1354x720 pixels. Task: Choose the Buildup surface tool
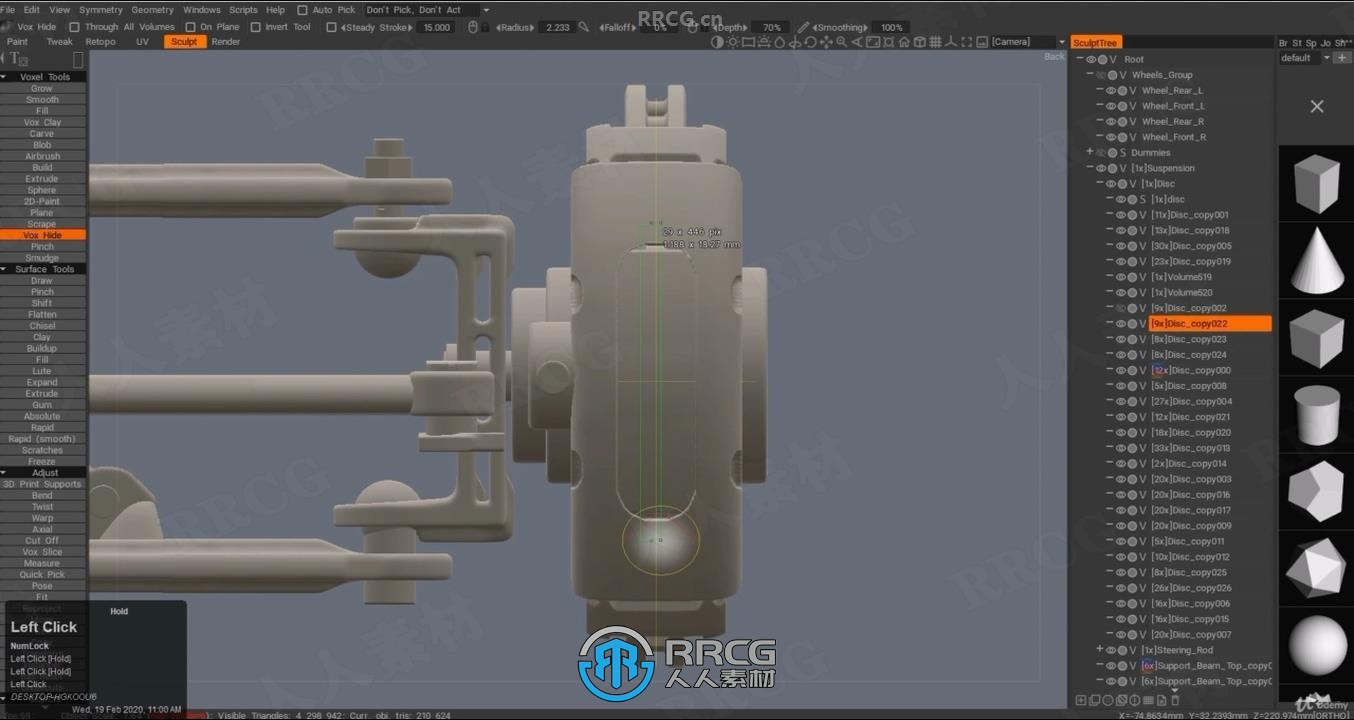coord(42,348)
